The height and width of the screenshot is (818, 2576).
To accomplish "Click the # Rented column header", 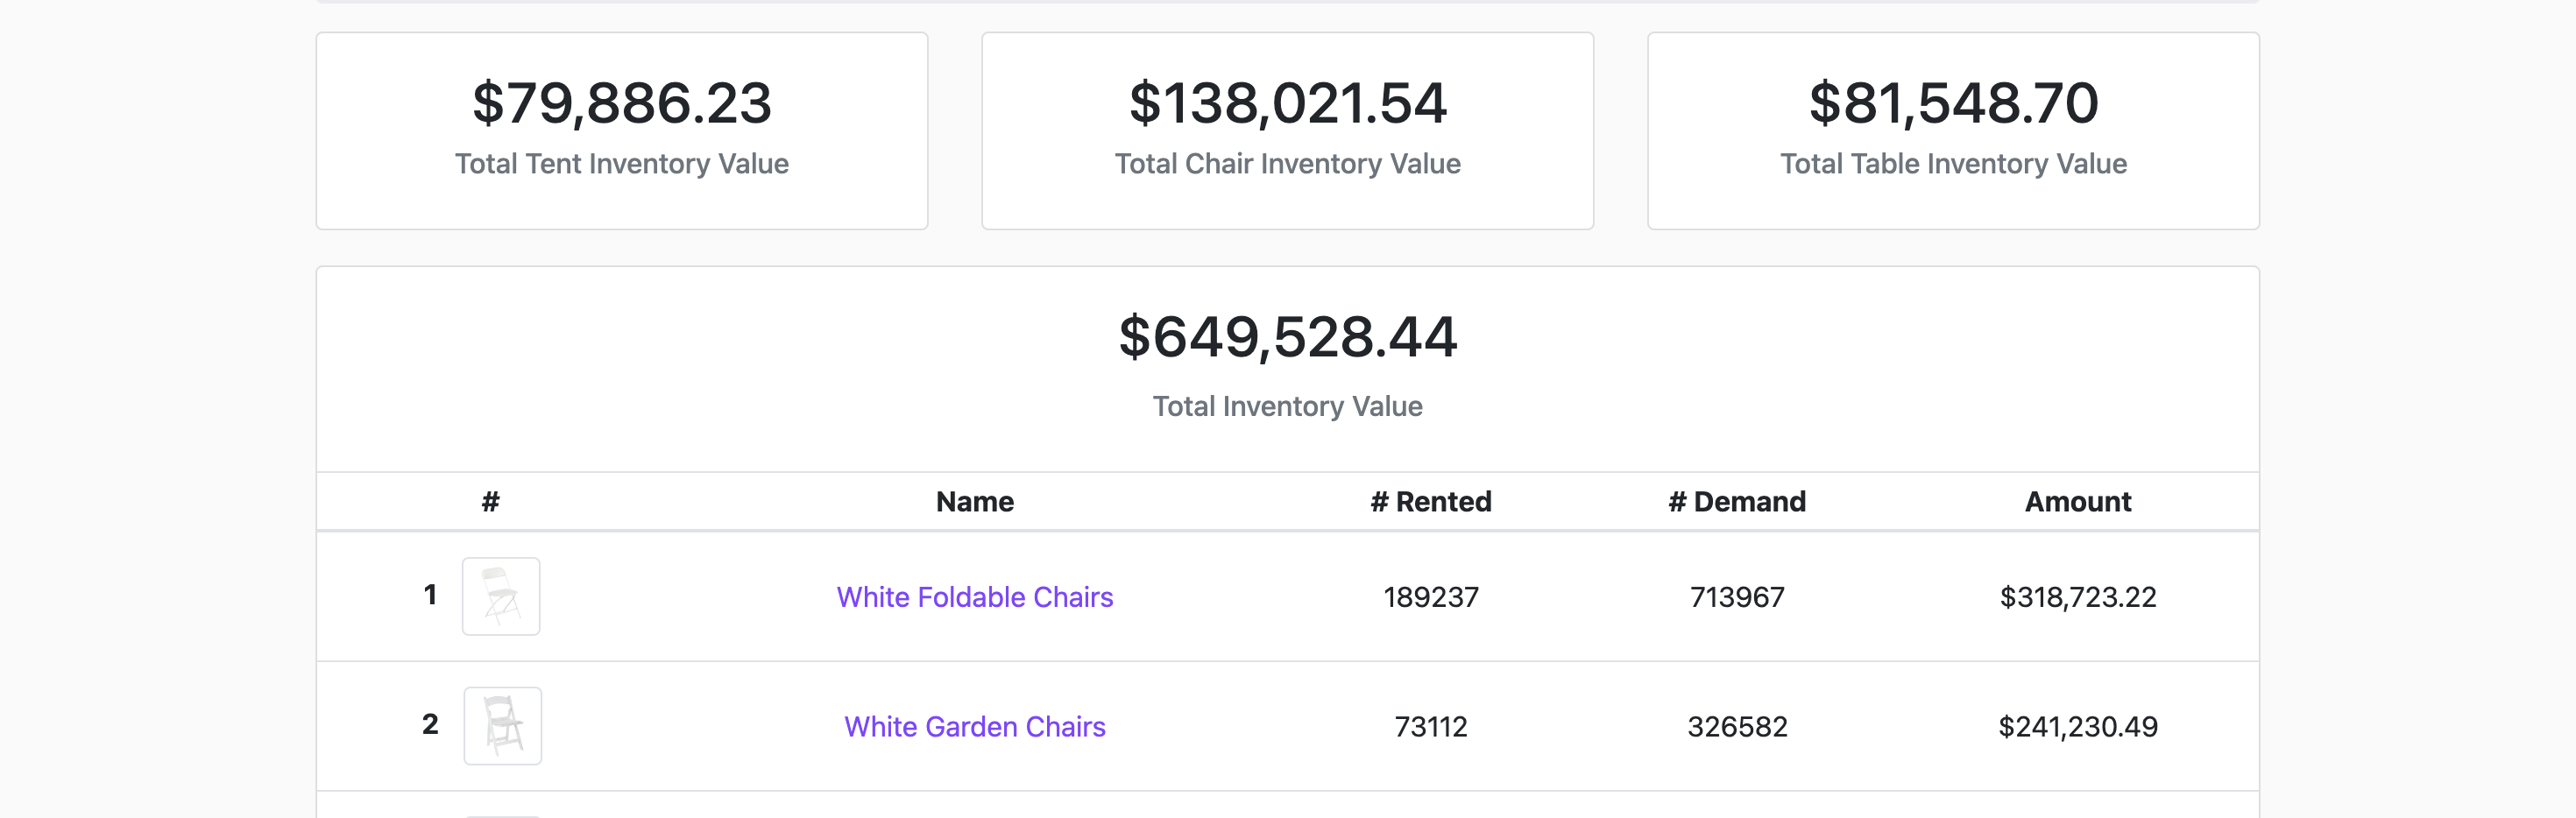I will click(x=1430, y=502).
